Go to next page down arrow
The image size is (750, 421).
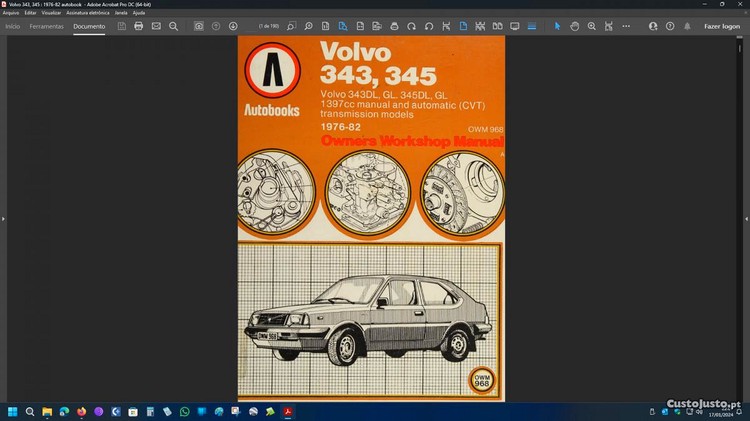233,26
